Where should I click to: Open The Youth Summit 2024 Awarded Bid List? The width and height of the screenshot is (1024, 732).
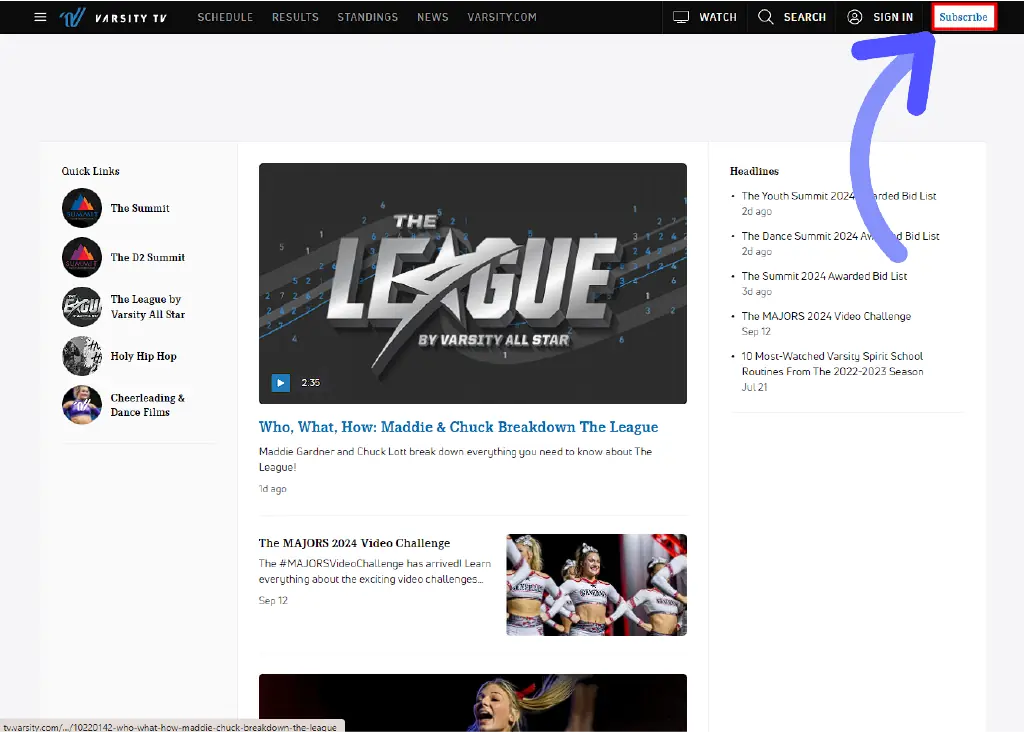tap(839, 196)
